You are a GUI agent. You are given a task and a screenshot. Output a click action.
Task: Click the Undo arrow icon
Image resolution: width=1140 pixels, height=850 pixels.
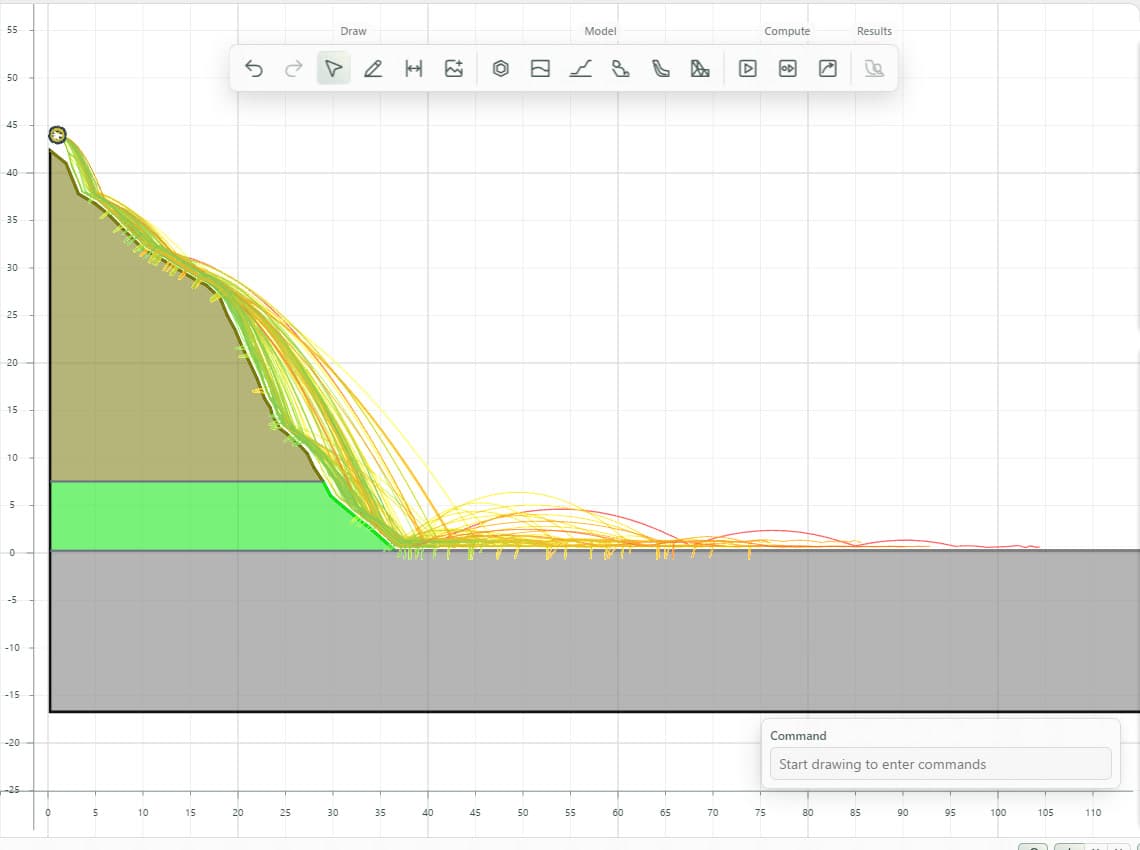point(254,68)
